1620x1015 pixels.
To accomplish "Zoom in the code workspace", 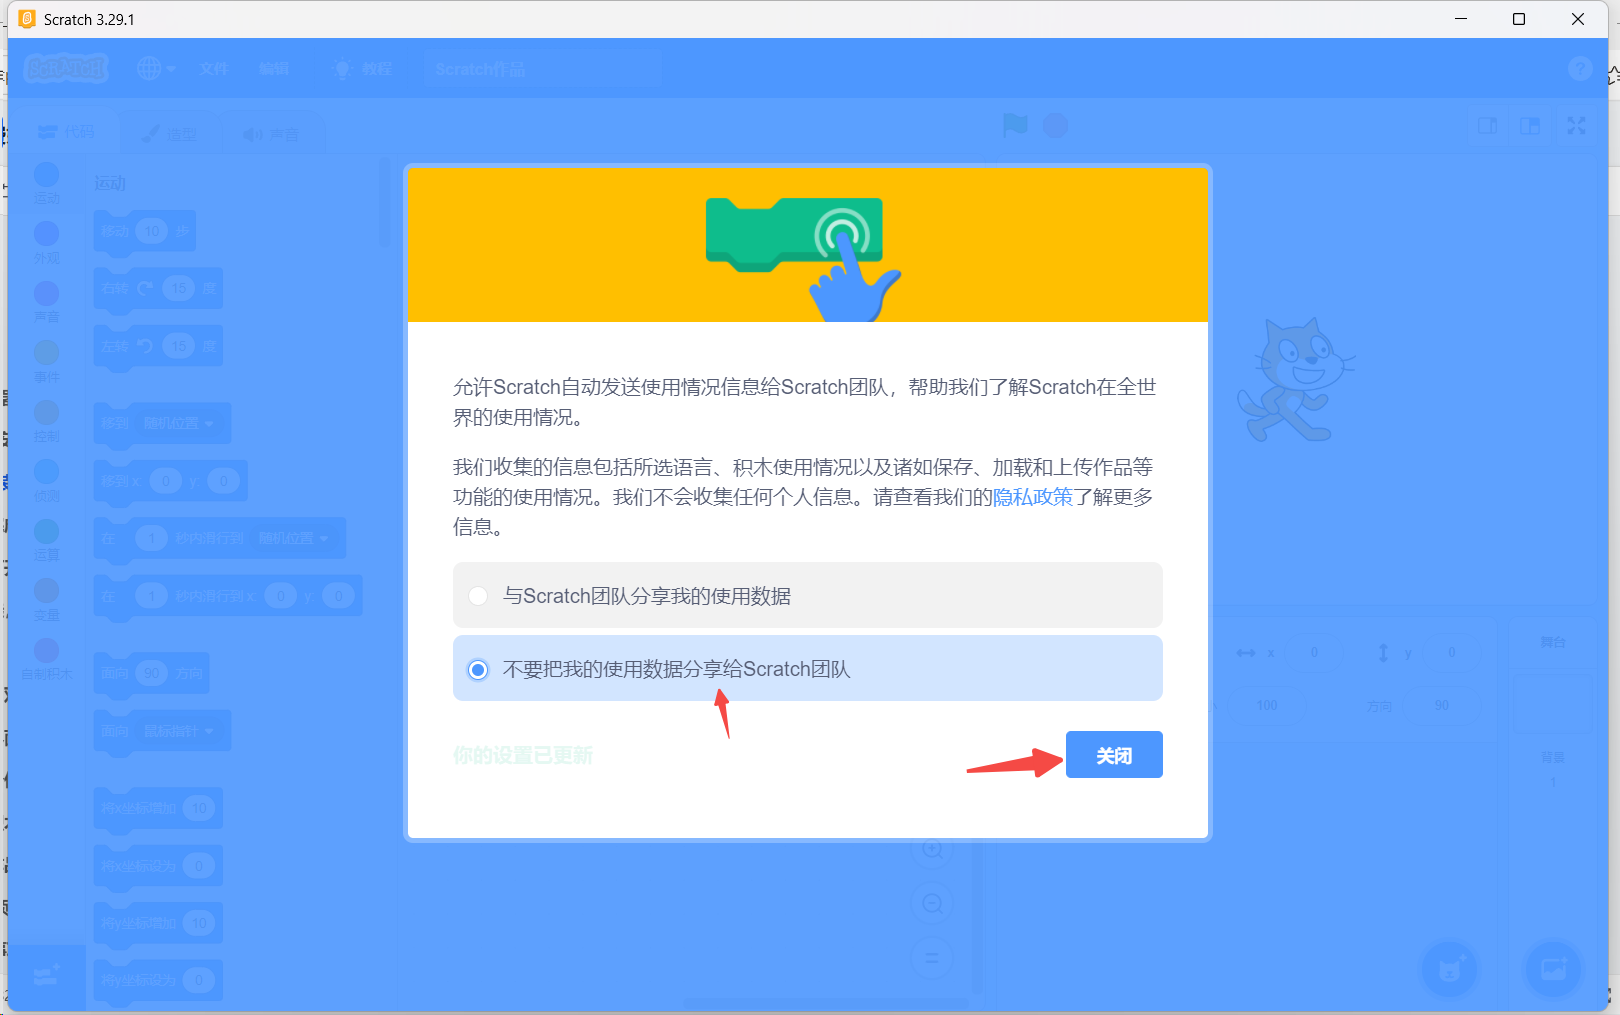I will point(932,849).
